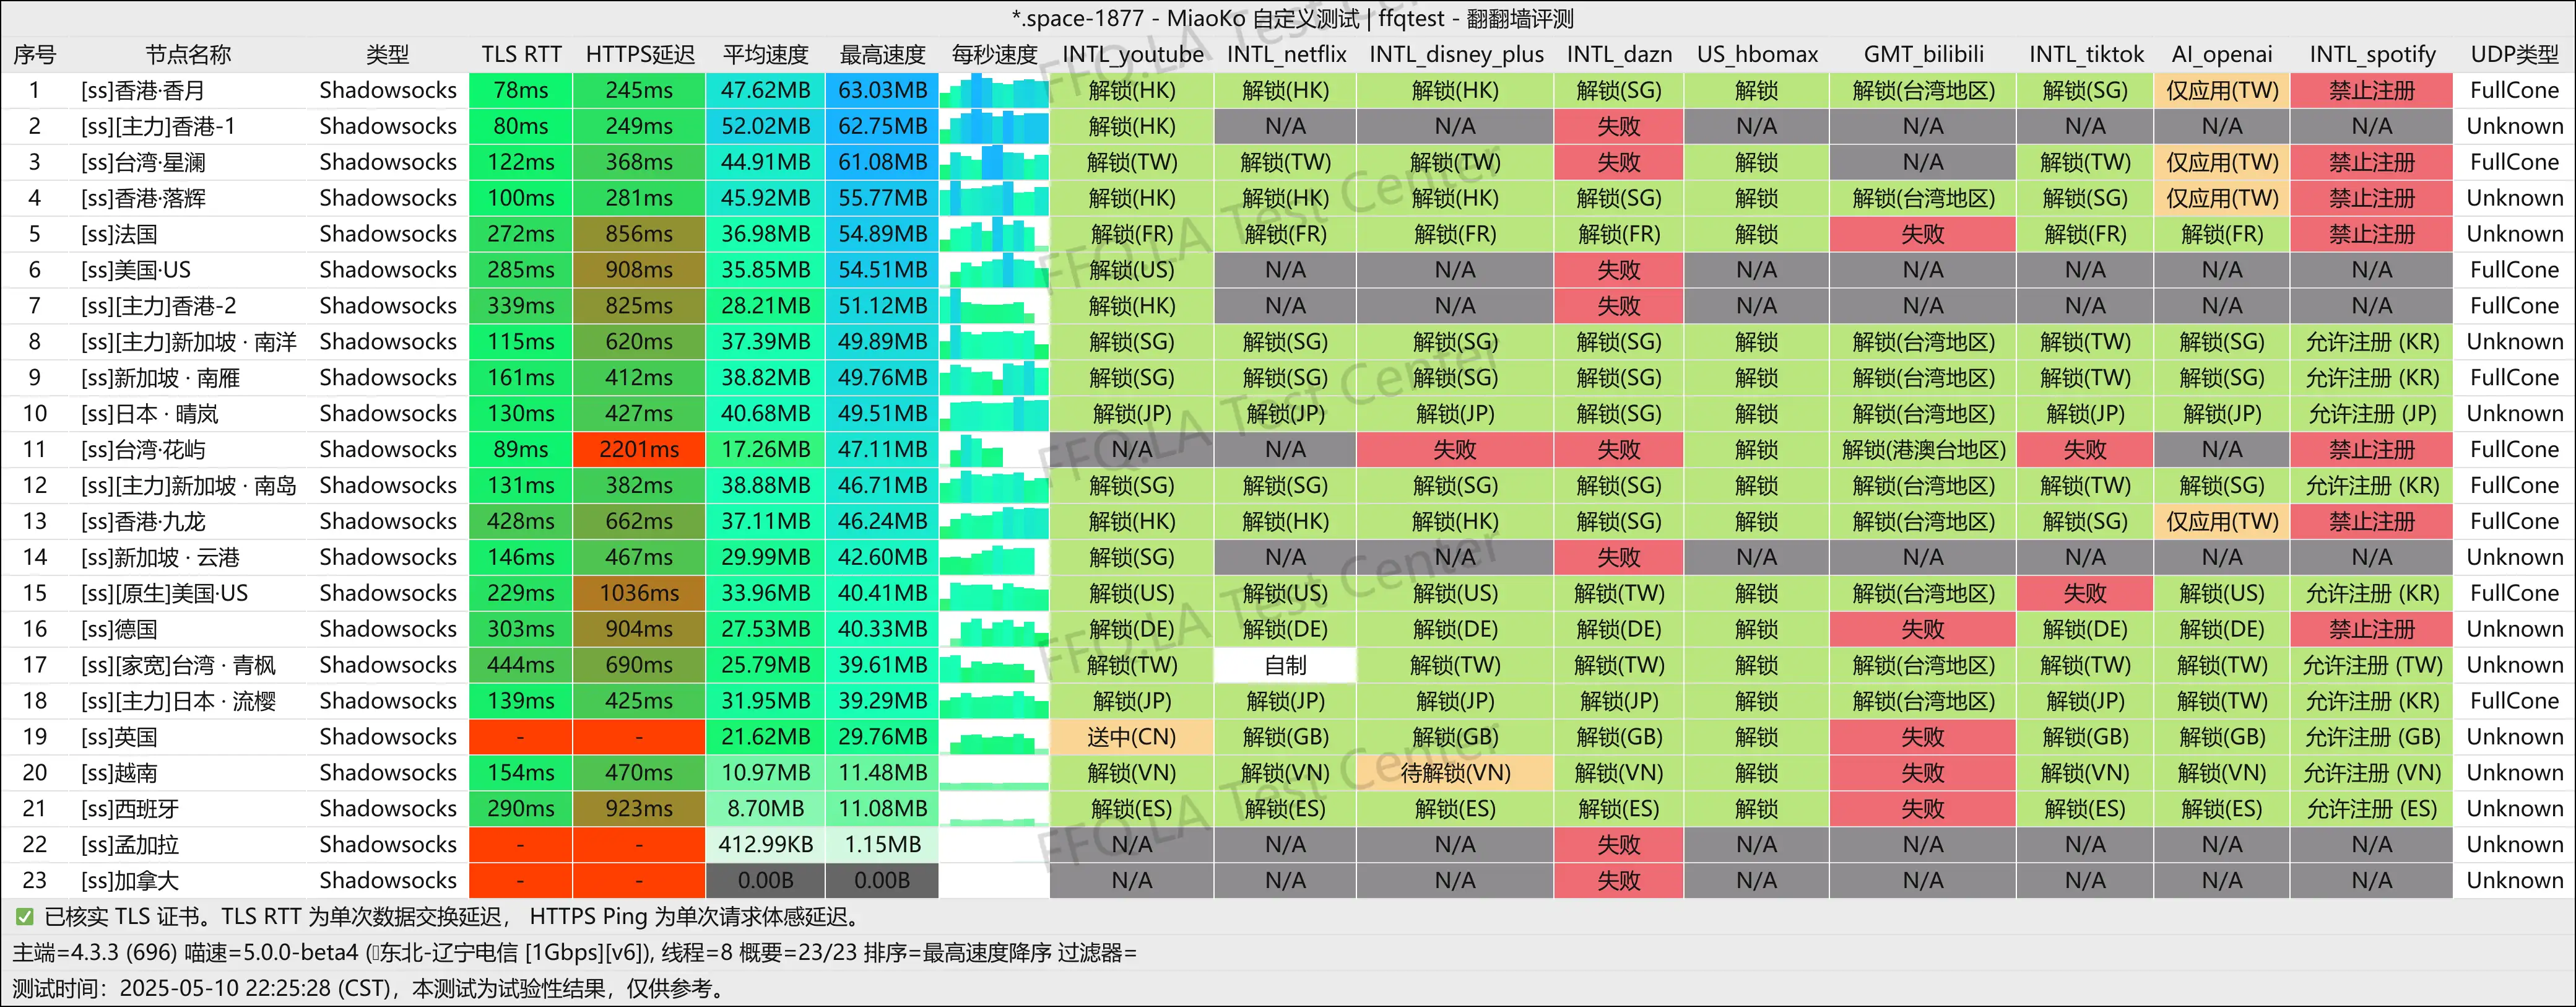Image resolution: width=2576 pixels, height=1007 pixels.
Task: Click the UDP类型 column header
Action: point(2514,54)
